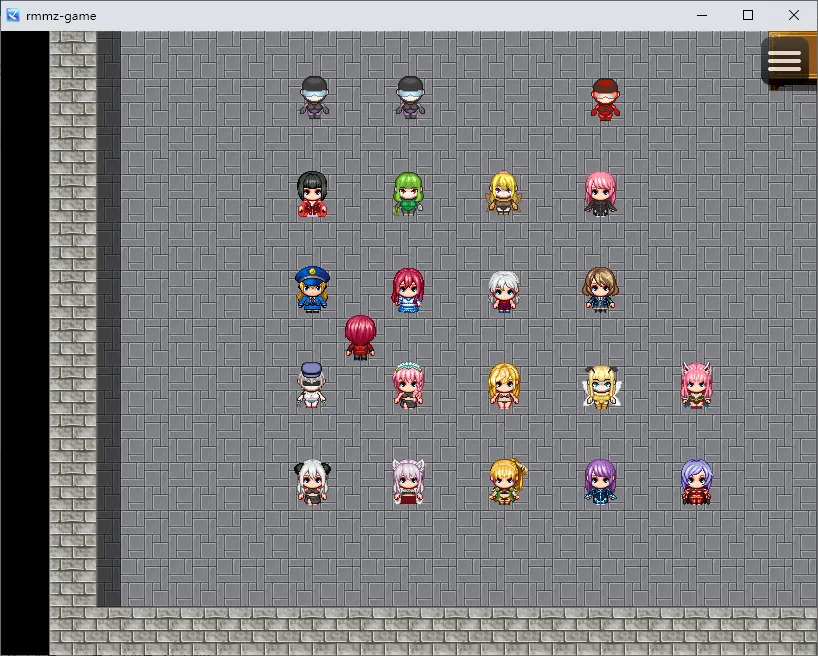Select the white-haired girl in red top
The image size is (818, 656).
(x=504, y=291)
